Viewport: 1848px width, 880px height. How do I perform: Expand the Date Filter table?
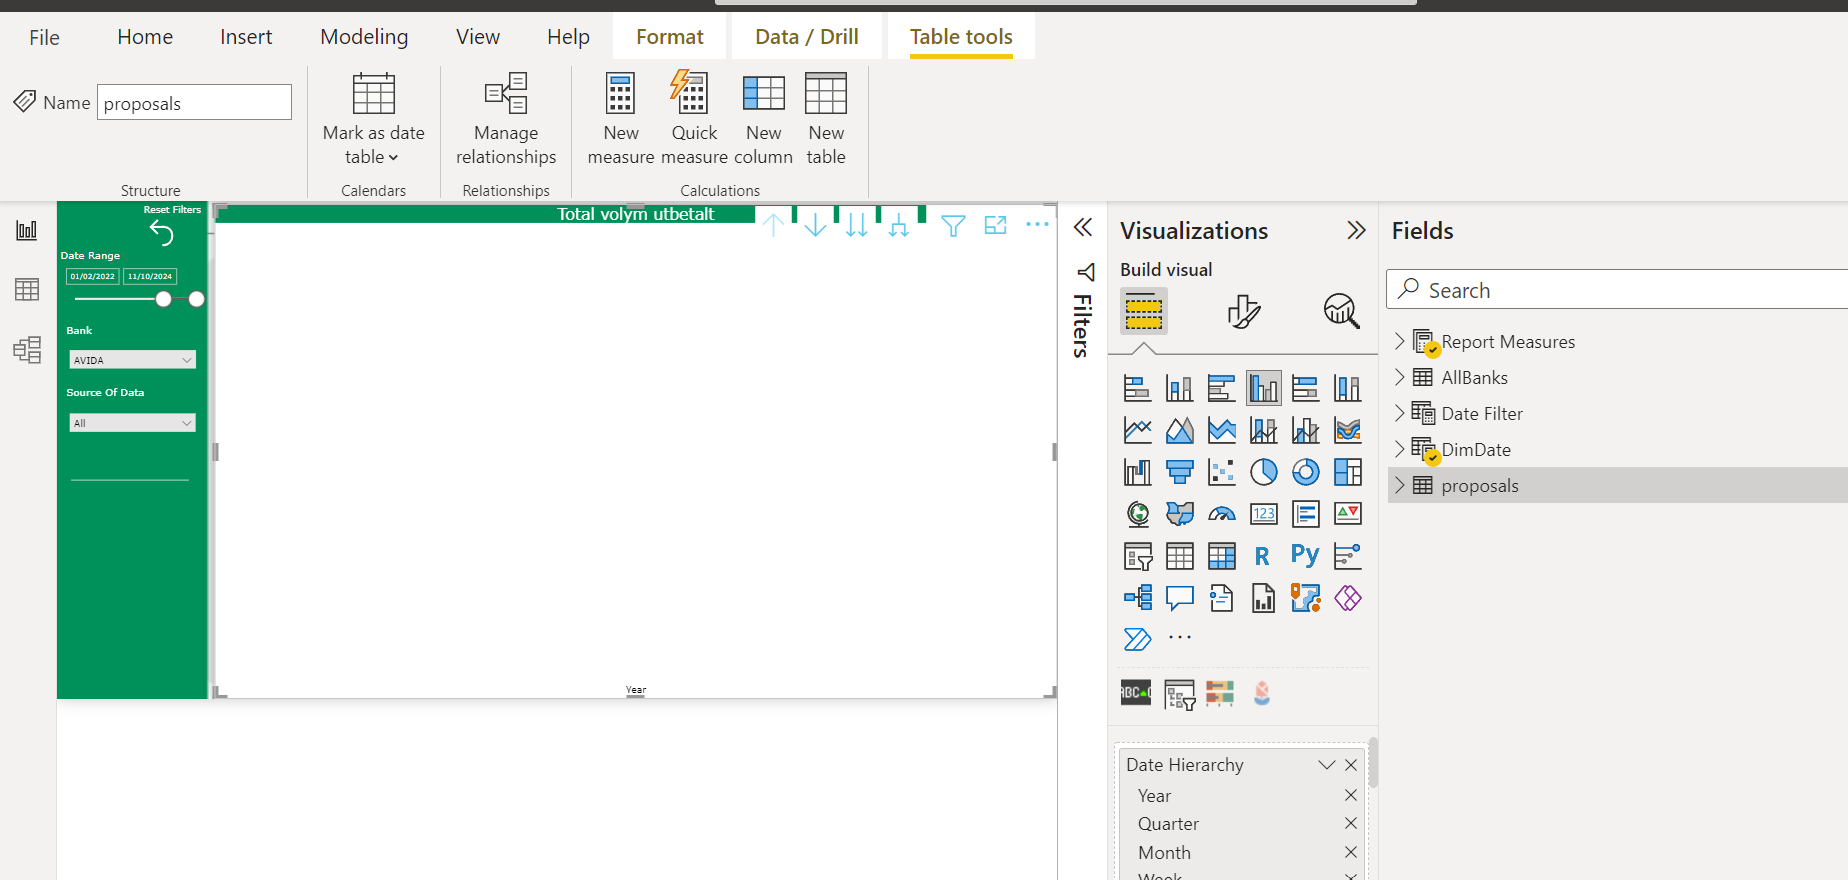click(1400, 413)
